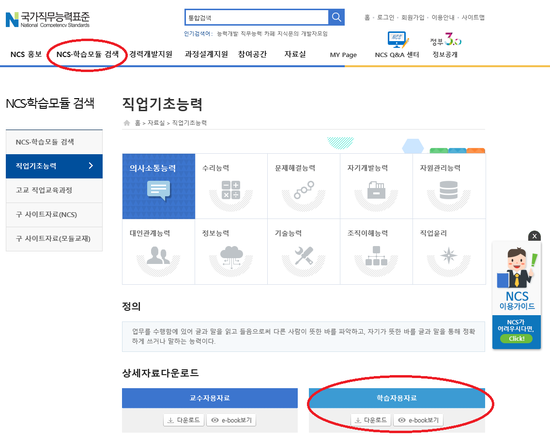Select the 문제해결능력 tile icon
This screenshot has width=550, height=437.
[304, 190]
